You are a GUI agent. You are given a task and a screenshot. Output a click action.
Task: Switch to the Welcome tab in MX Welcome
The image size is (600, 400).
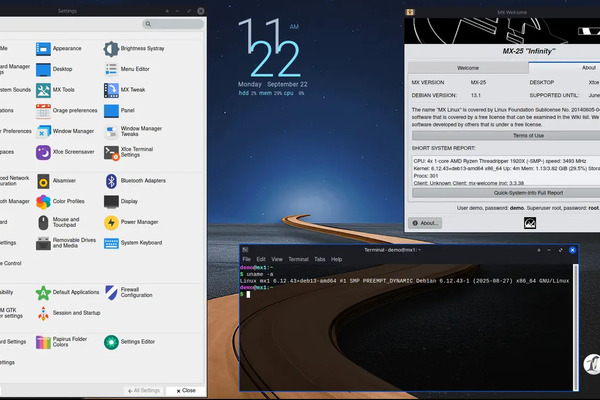[468, 68]
